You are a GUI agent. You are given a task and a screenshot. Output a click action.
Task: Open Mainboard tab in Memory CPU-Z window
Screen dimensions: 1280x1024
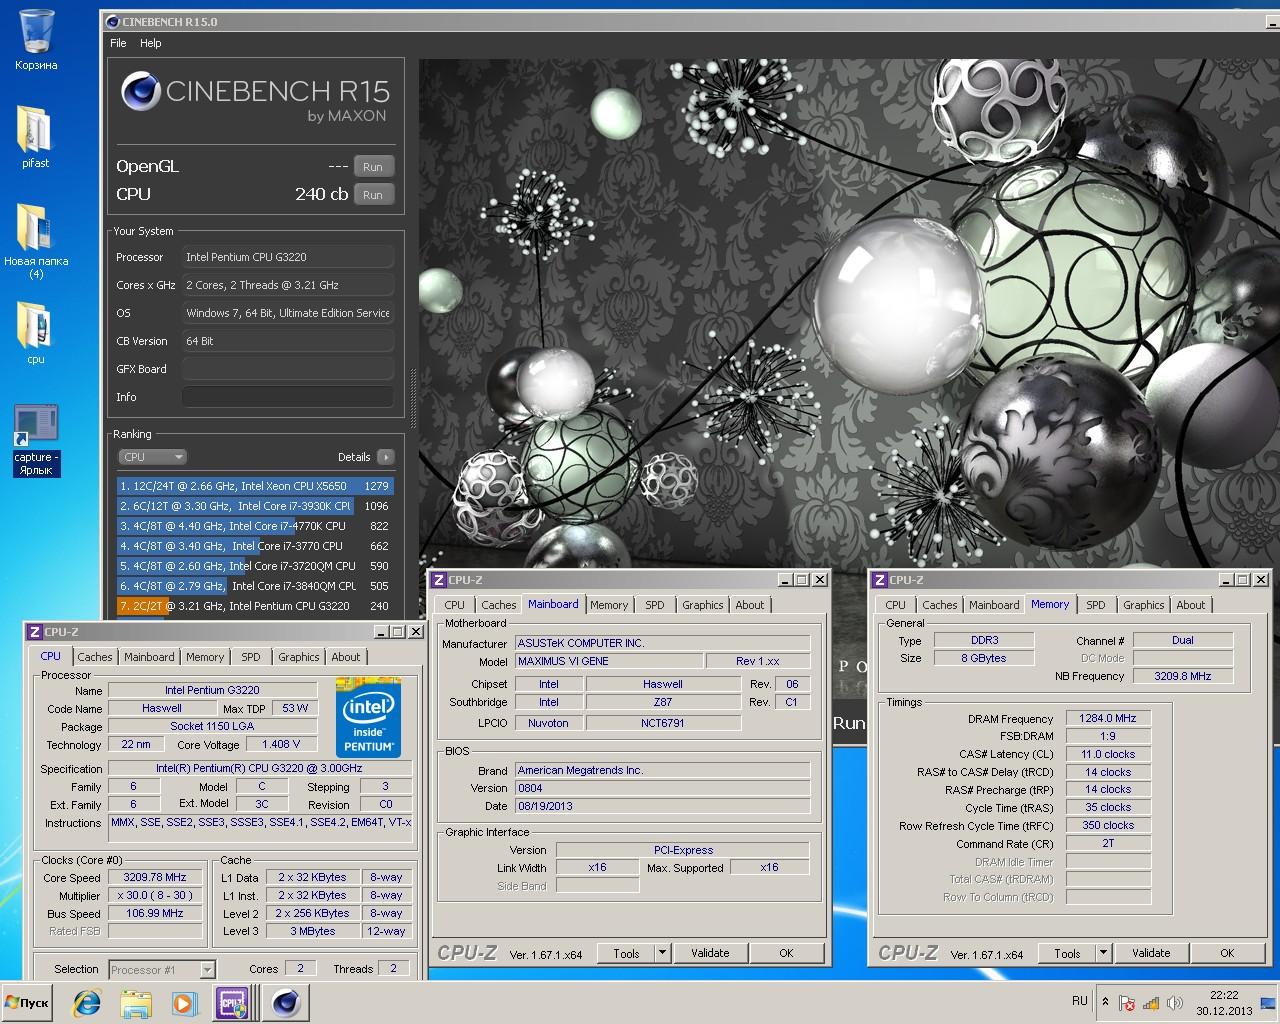click(994, 605)
